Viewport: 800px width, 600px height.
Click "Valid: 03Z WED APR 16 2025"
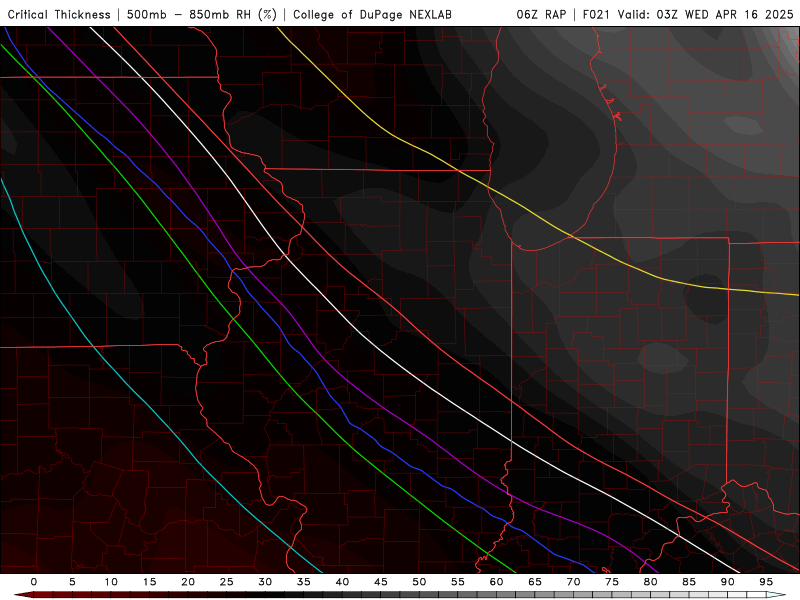(x=706, y=14)
